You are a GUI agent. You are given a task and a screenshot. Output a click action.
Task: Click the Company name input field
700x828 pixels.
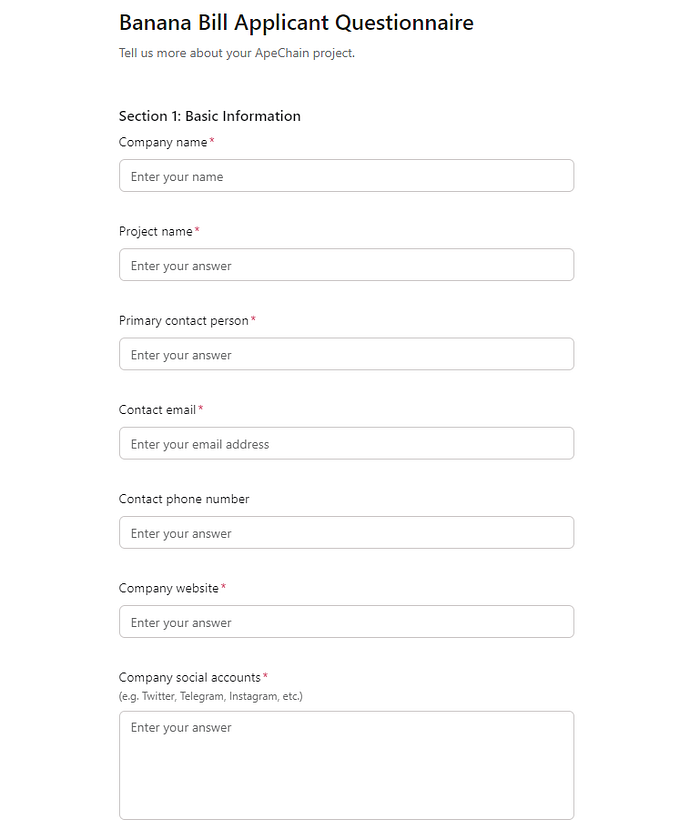click(346, 176)
